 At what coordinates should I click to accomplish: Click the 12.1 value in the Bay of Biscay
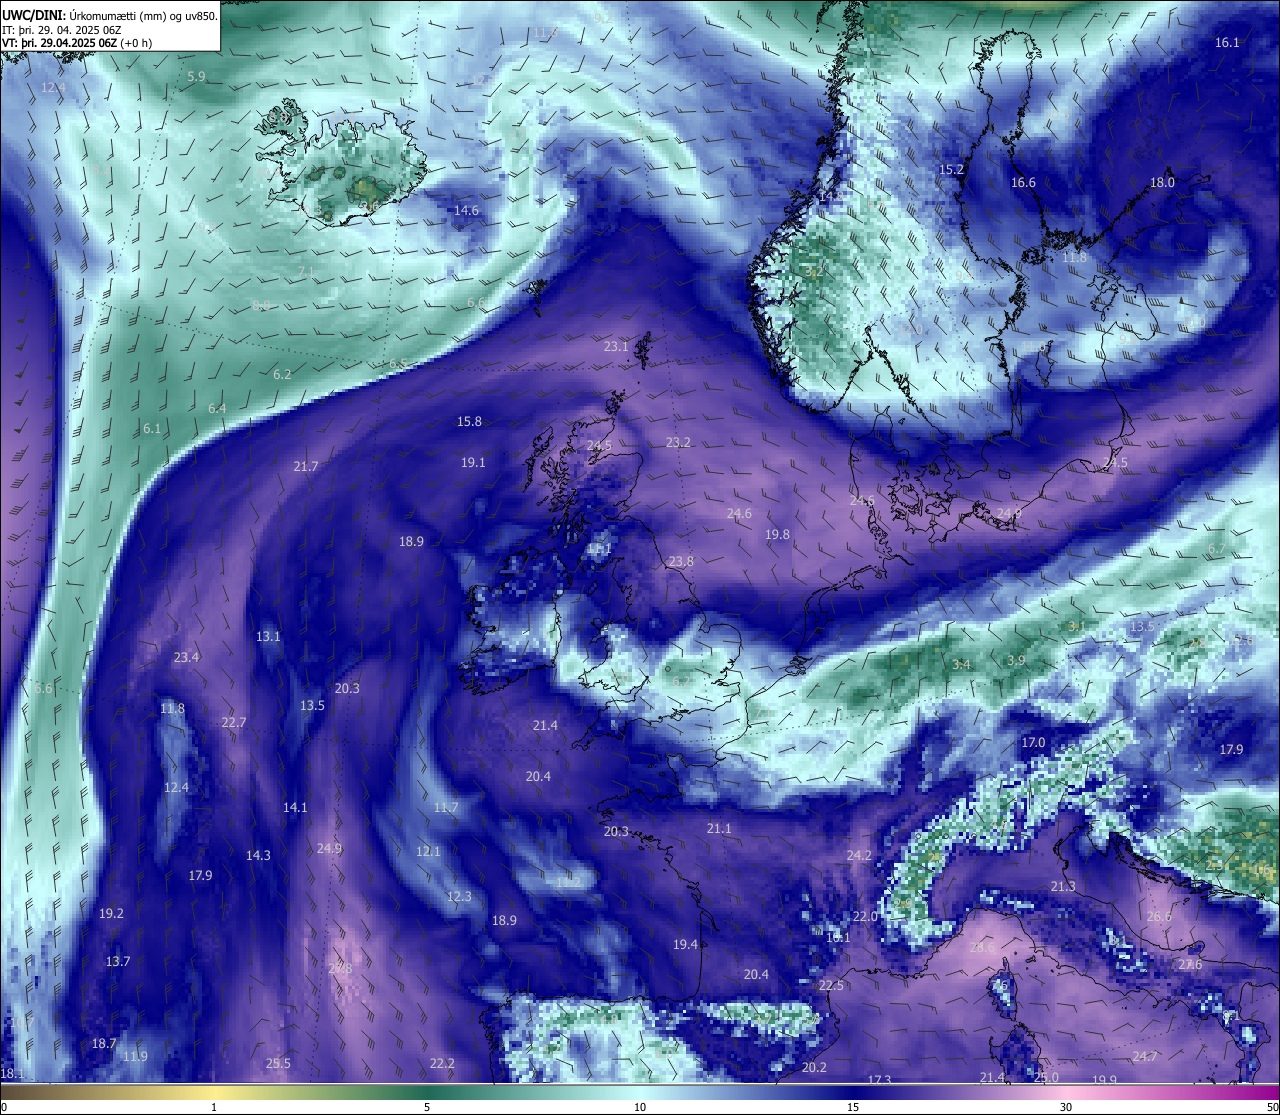[428, 852]
